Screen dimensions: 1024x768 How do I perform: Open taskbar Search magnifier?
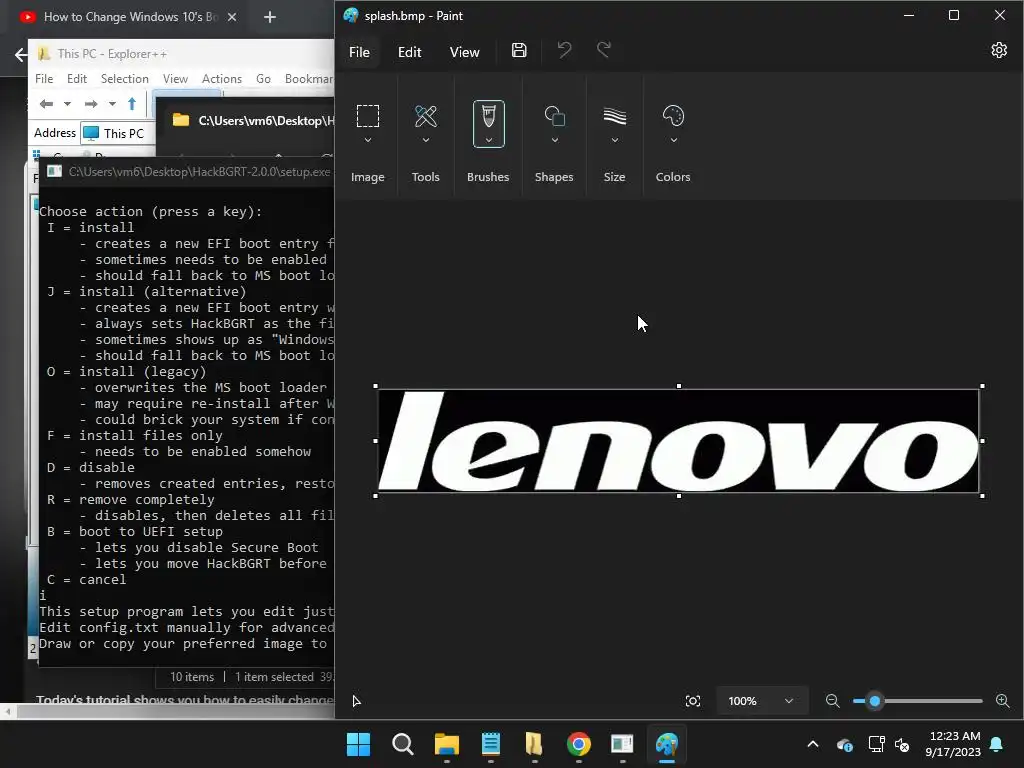coord(402,744)
